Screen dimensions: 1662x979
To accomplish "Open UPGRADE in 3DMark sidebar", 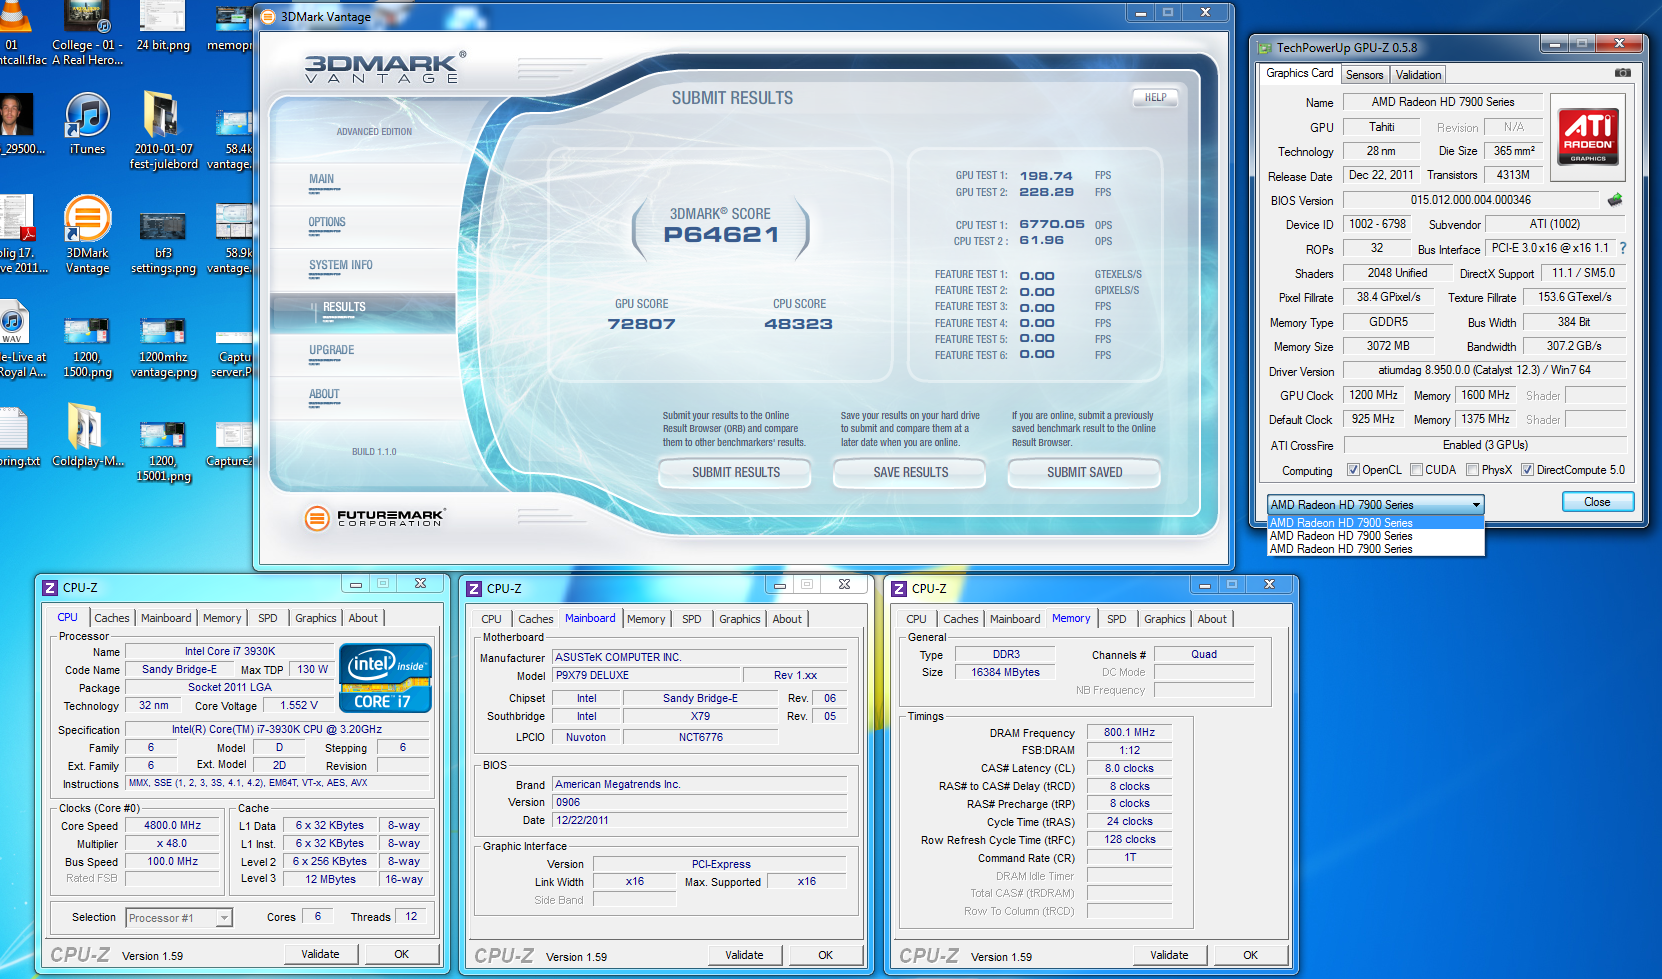I will 331,351.
